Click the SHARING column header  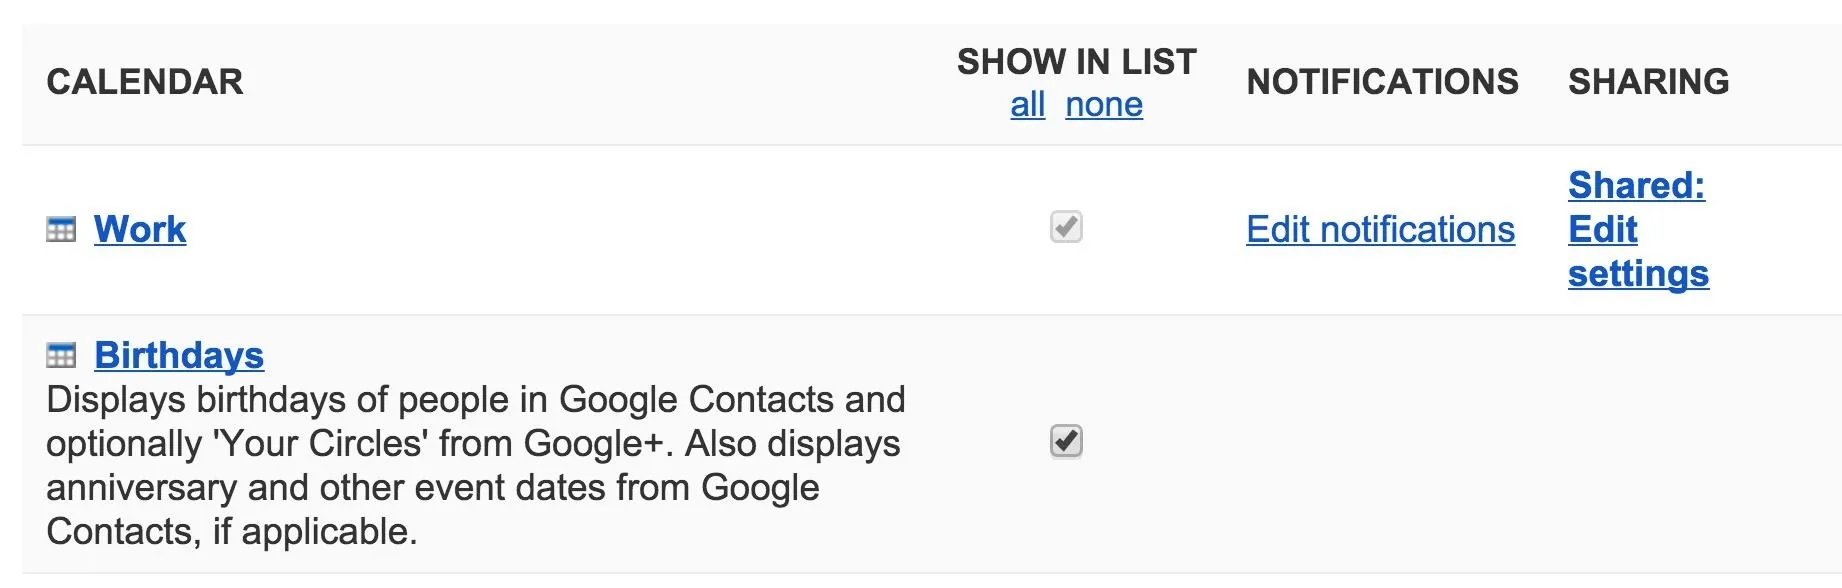point(1648,82)
